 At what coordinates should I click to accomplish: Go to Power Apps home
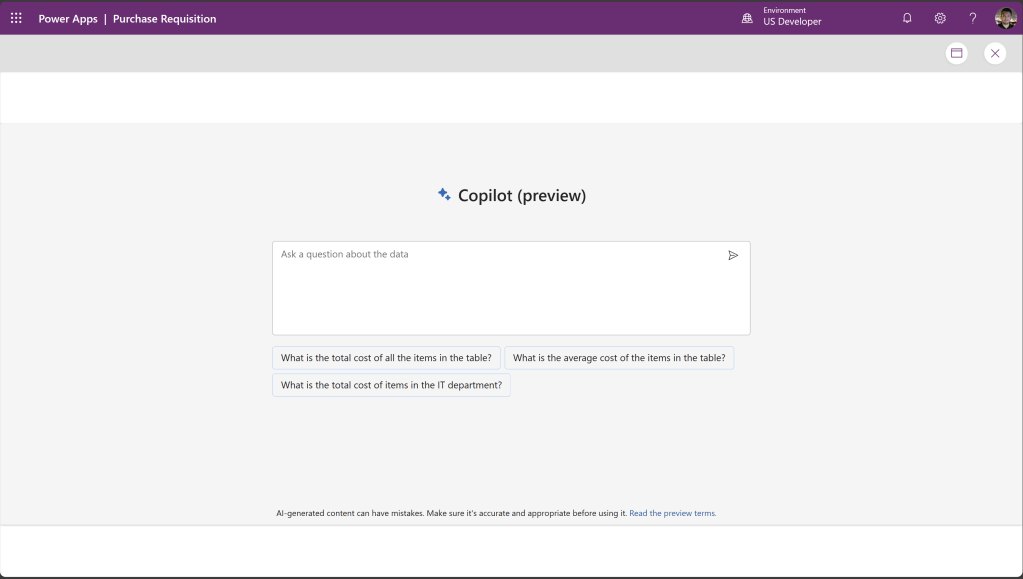68,19
